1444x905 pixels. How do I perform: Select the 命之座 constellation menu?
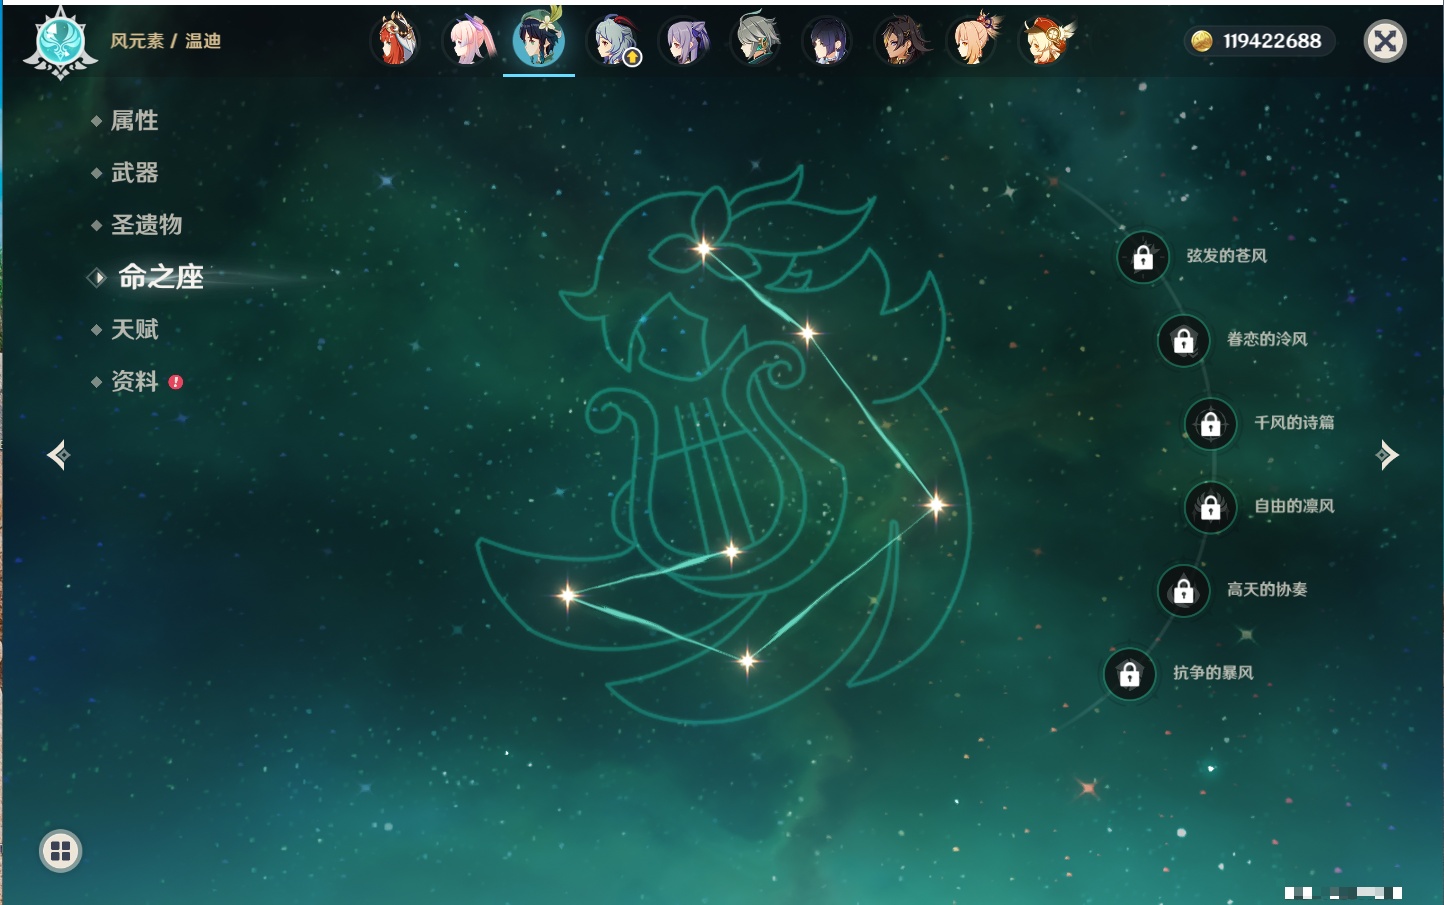tap(160, 277)
